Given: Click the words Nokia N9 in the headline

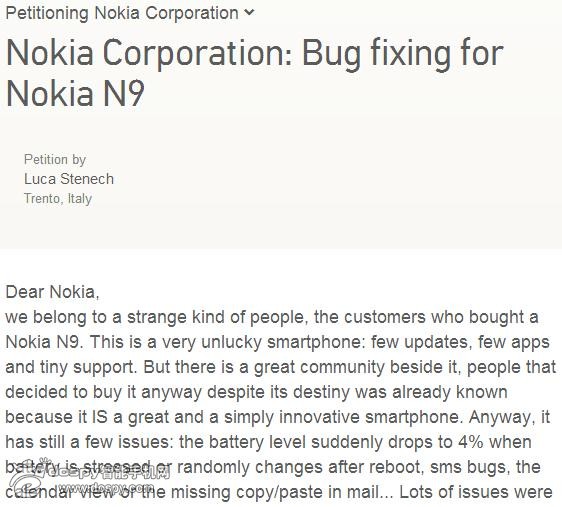Looking at the screenshot, I should [x=75, y=93].
